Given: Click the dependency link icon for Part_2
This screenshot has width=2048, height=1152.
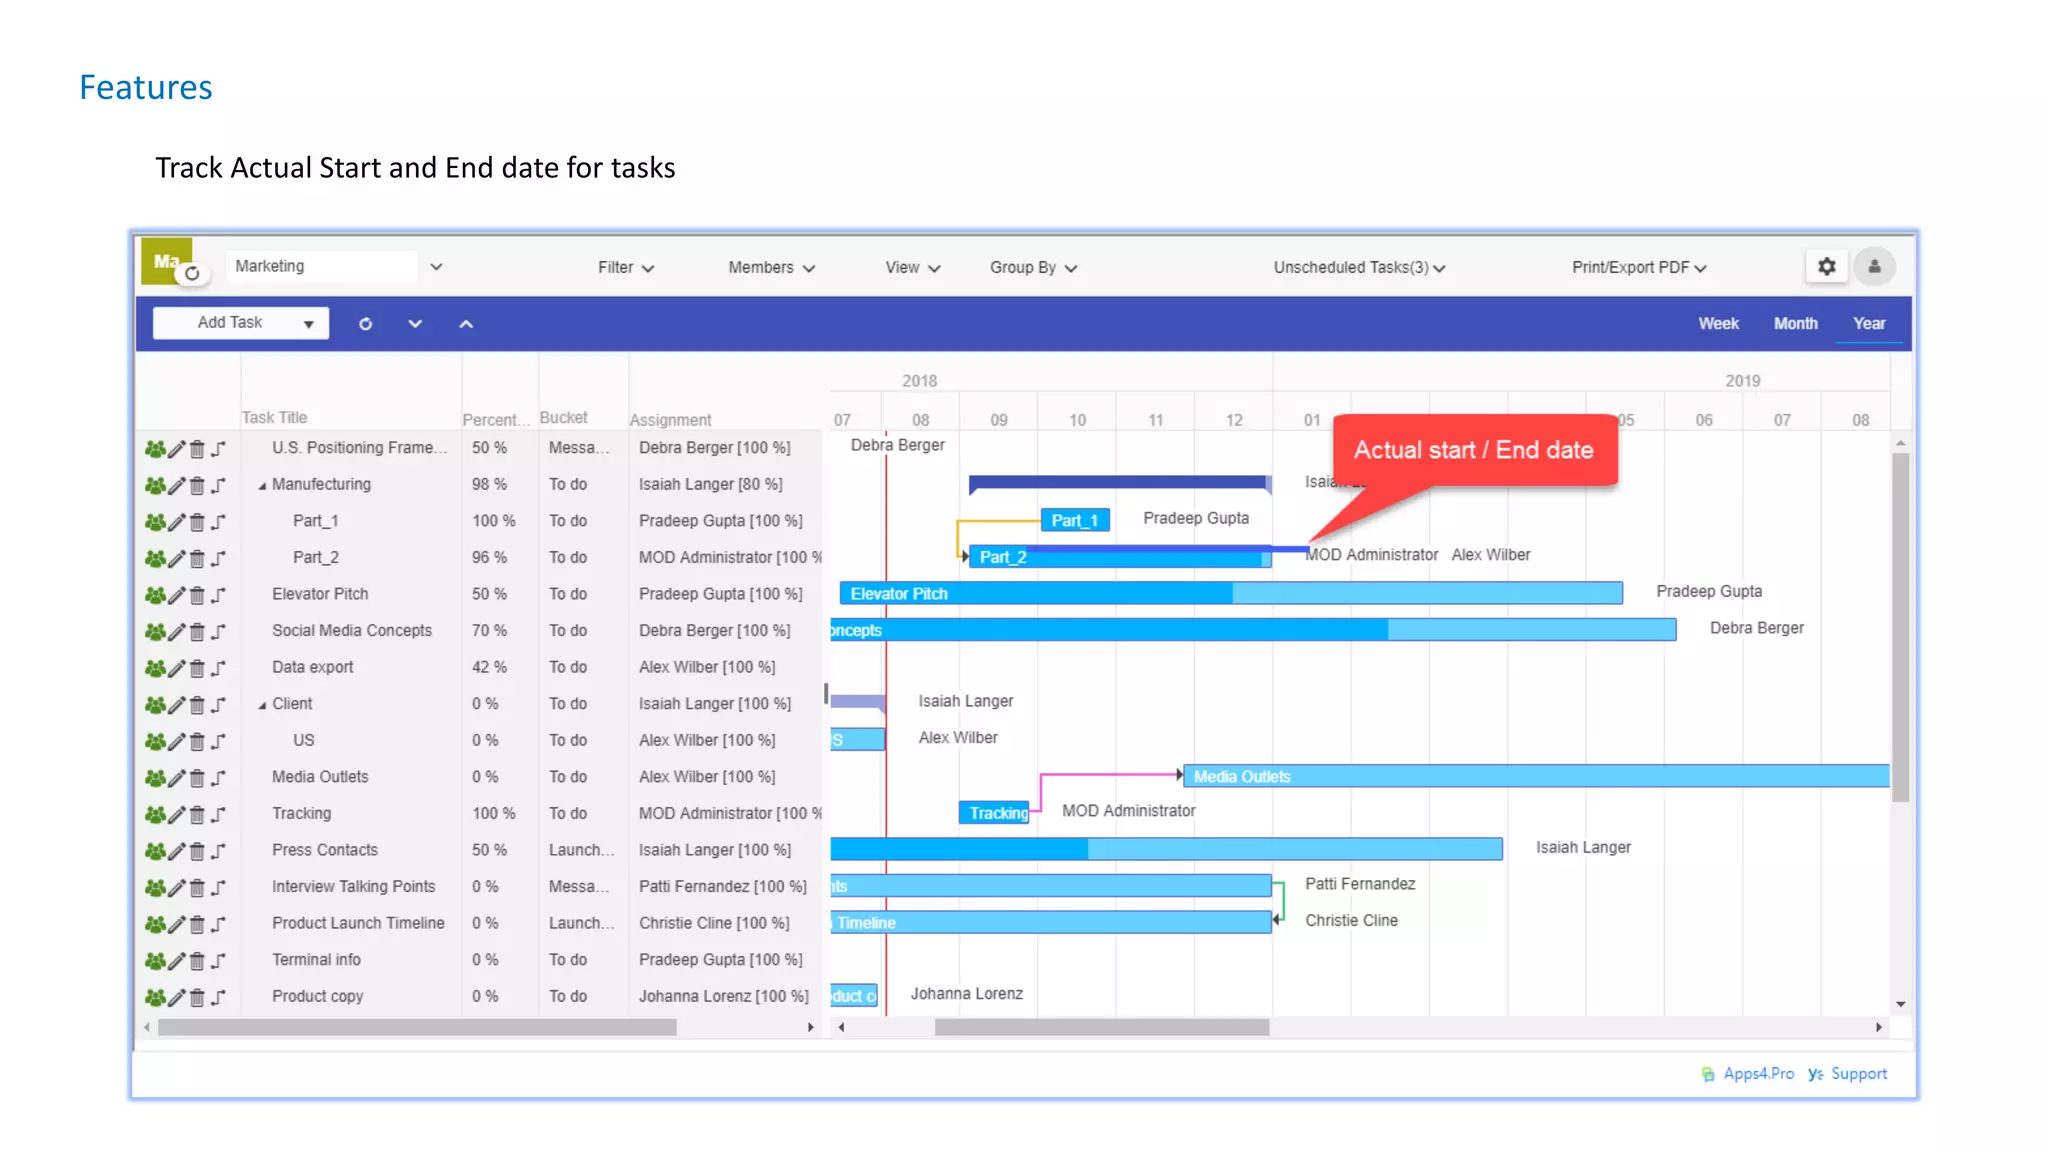Looking at the screenshot, I should [x=218, y=559].
